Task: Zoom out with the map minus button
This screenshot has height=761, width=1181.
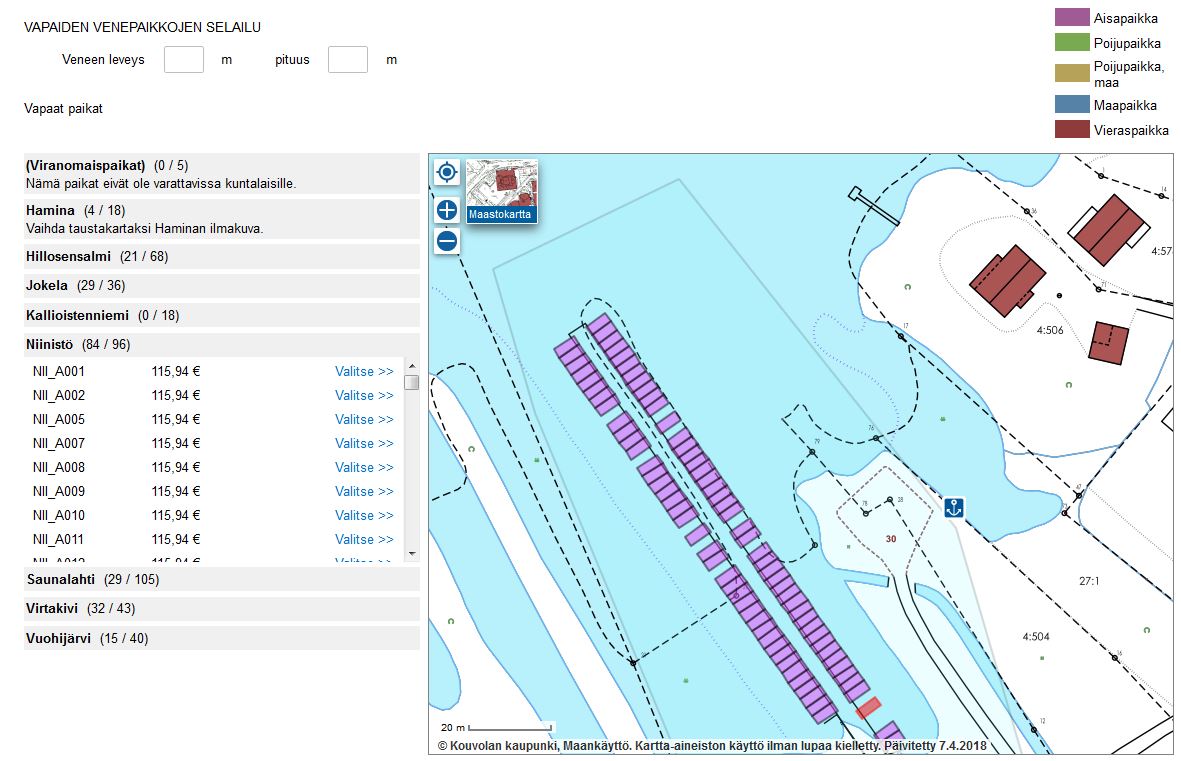Action: point(447,241)
